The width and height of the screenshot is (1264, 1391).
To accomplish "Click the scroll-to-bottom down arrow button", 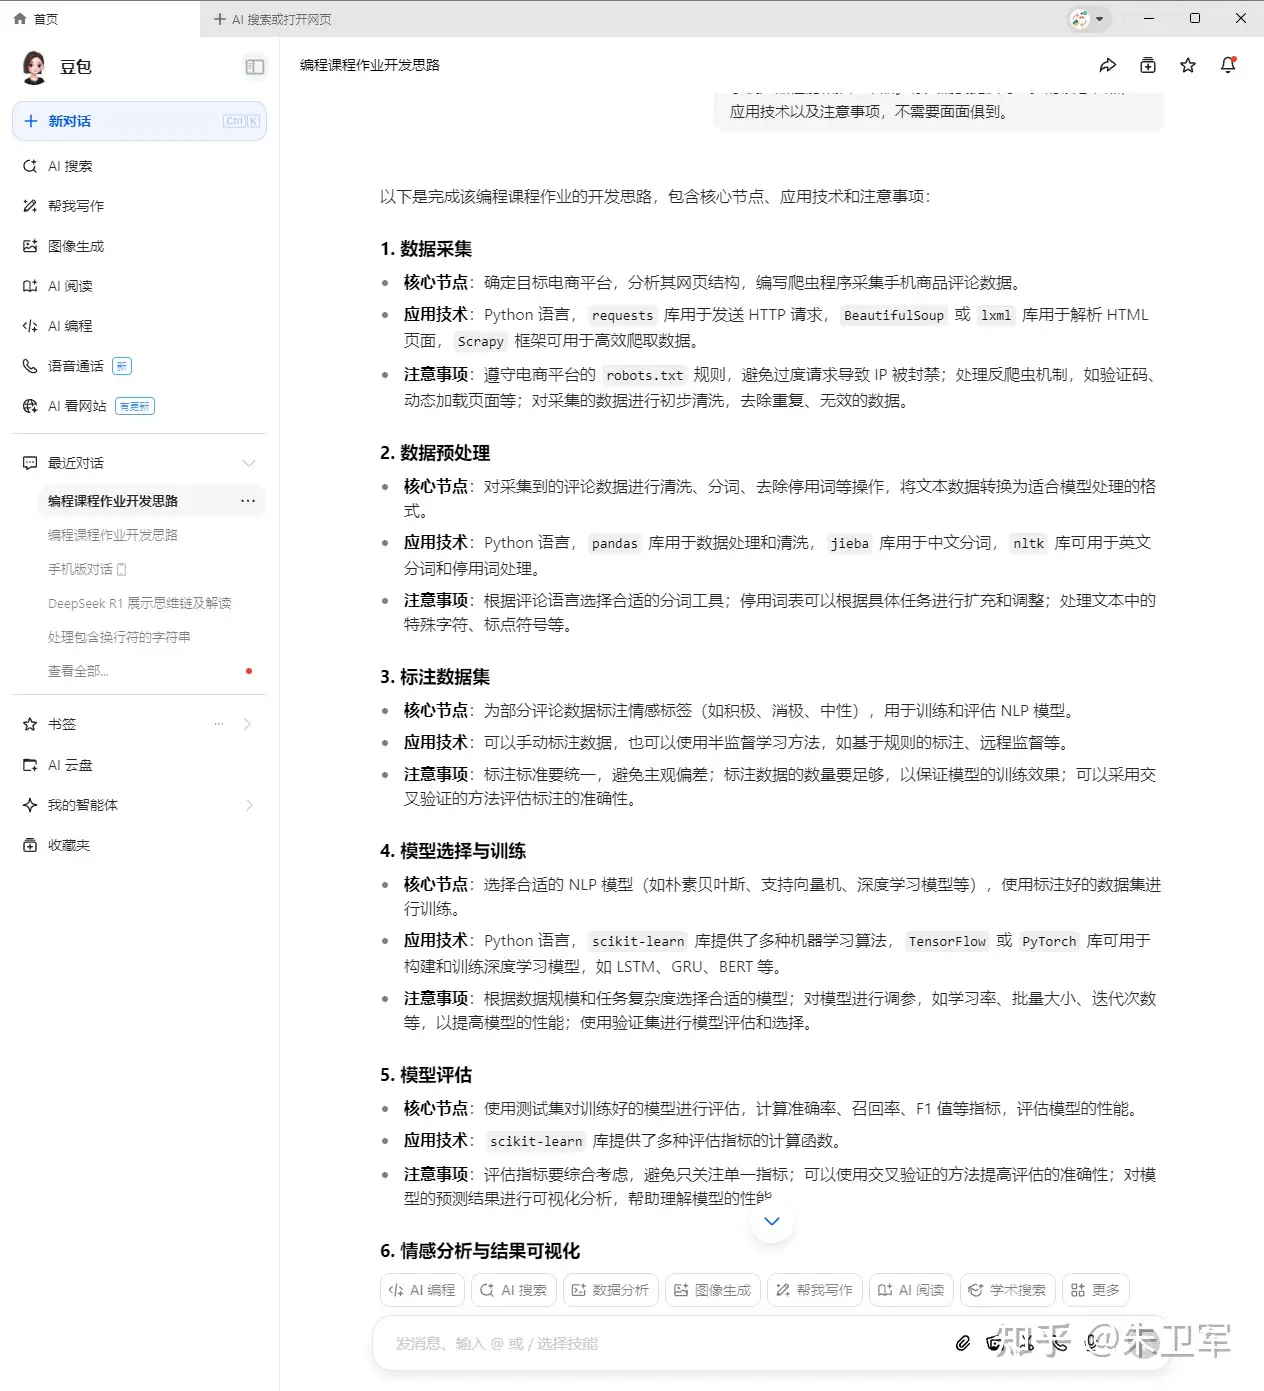I will (771, 1221).
